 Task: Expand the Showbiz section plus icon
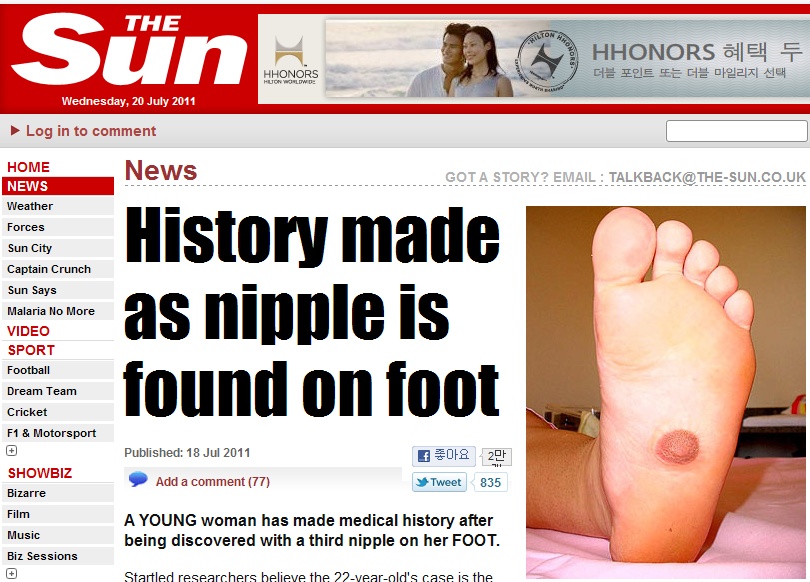[11, 573]
